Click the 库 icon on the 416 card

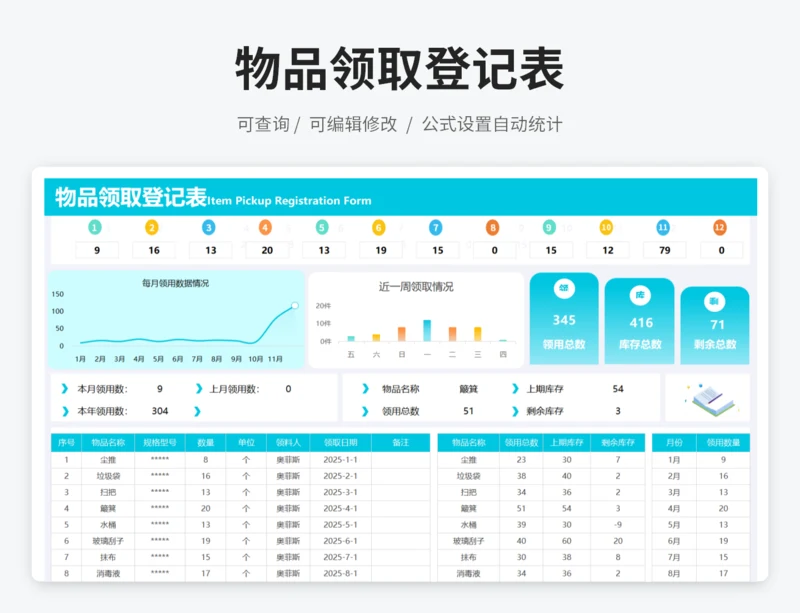[x=640, y=295]
